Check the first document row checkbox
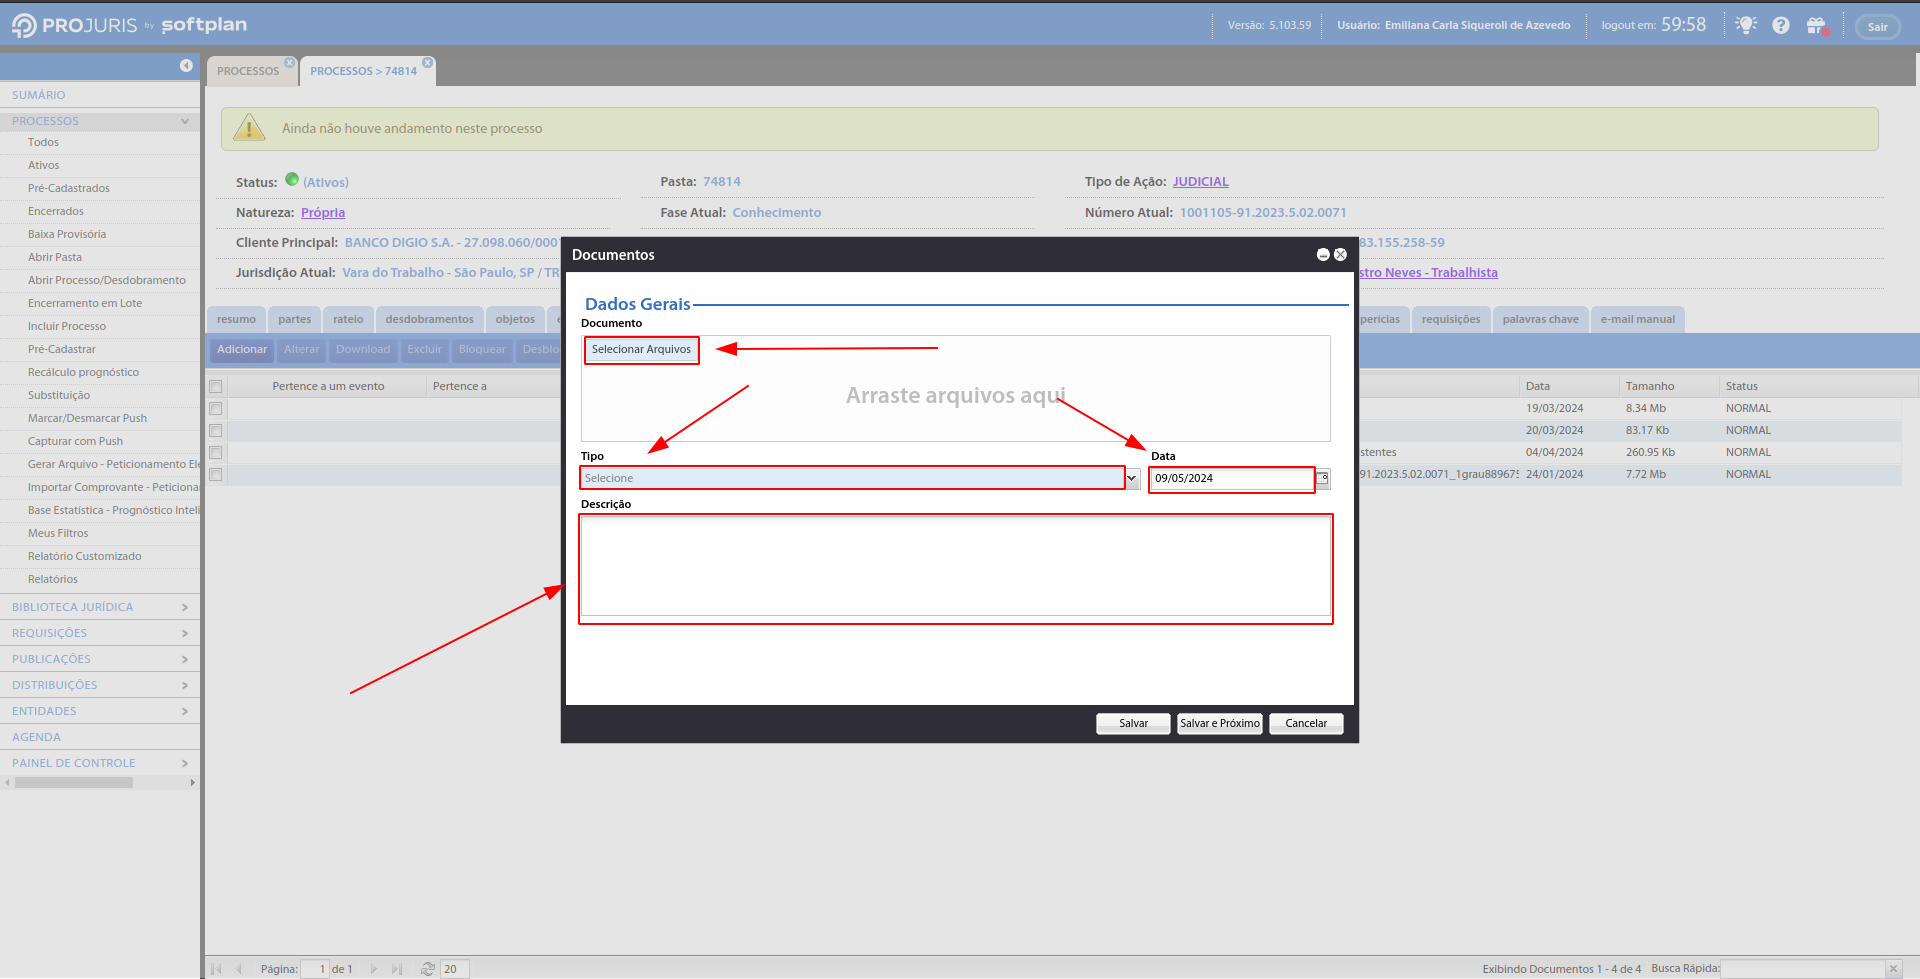1920x979 pixels. tap(216, 409)
